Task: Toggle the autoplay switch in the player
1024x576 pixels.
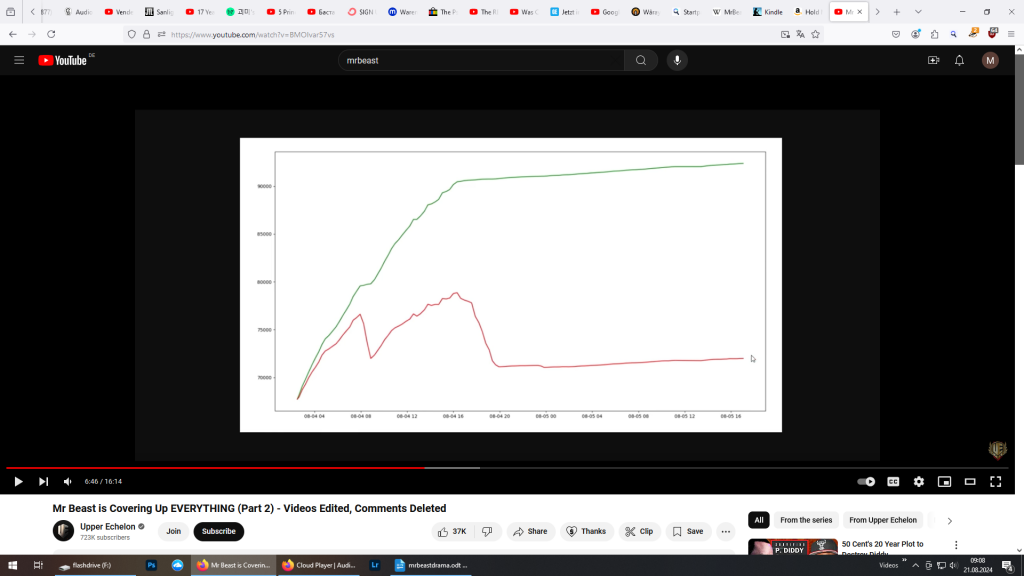Action: 866,482
